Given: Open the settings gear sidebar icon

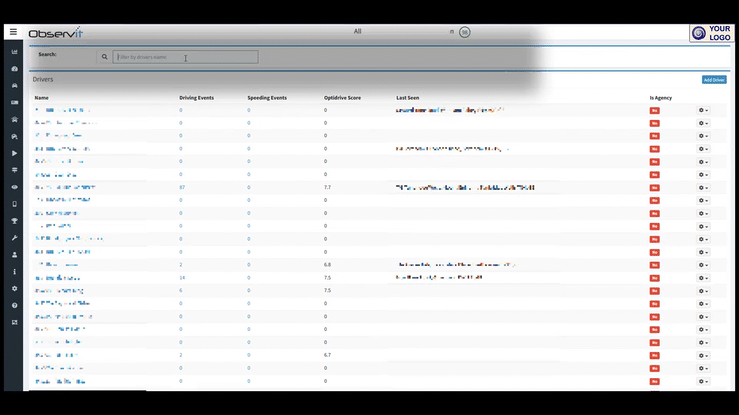Looking at the screenshot, I should (x=15, y=288).
